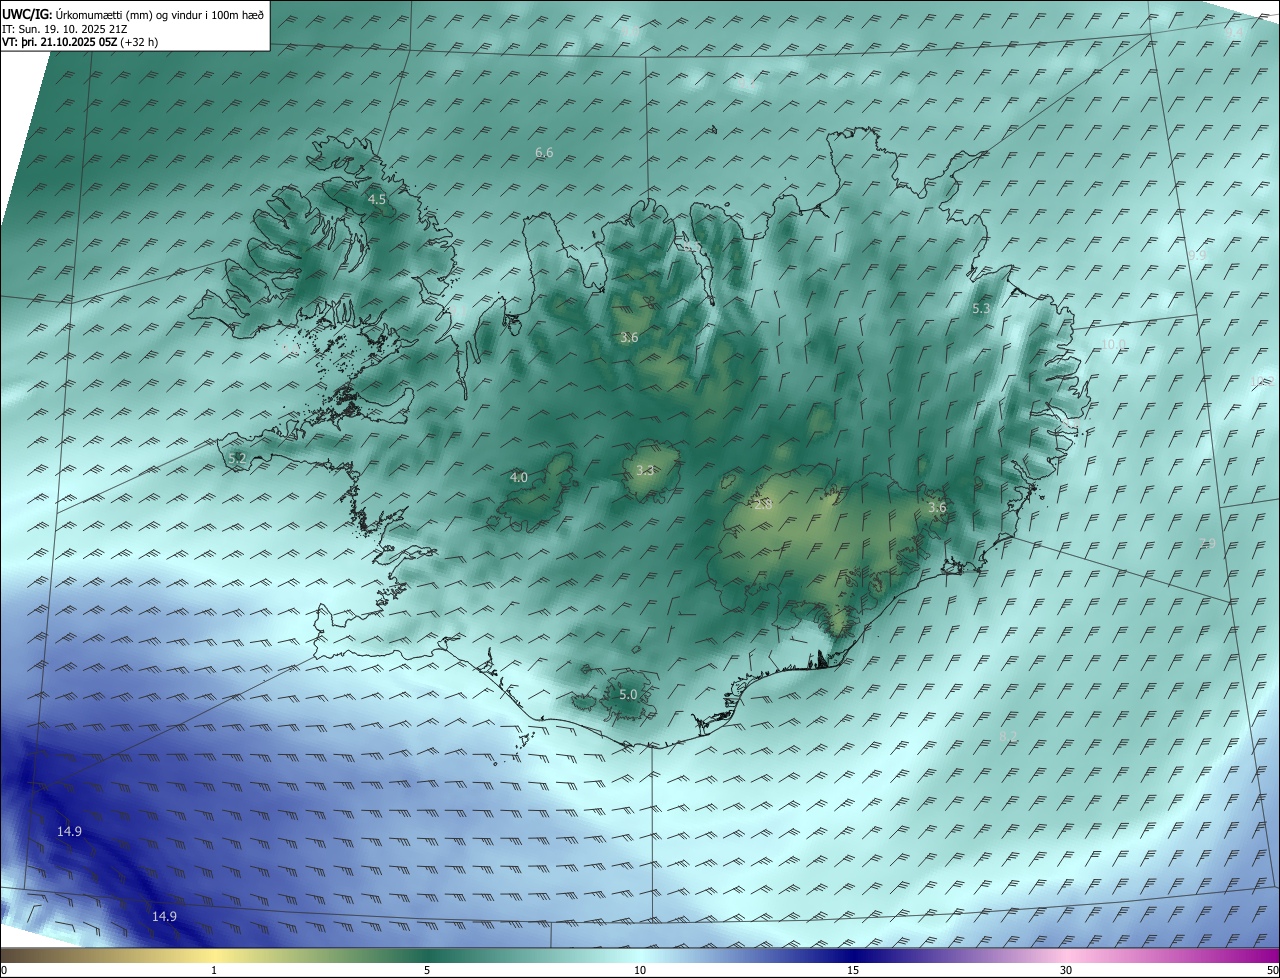Click the 5.3 value label in east Iceland
This screenshot has width=1280, height=978.
[x=981, y=309]
